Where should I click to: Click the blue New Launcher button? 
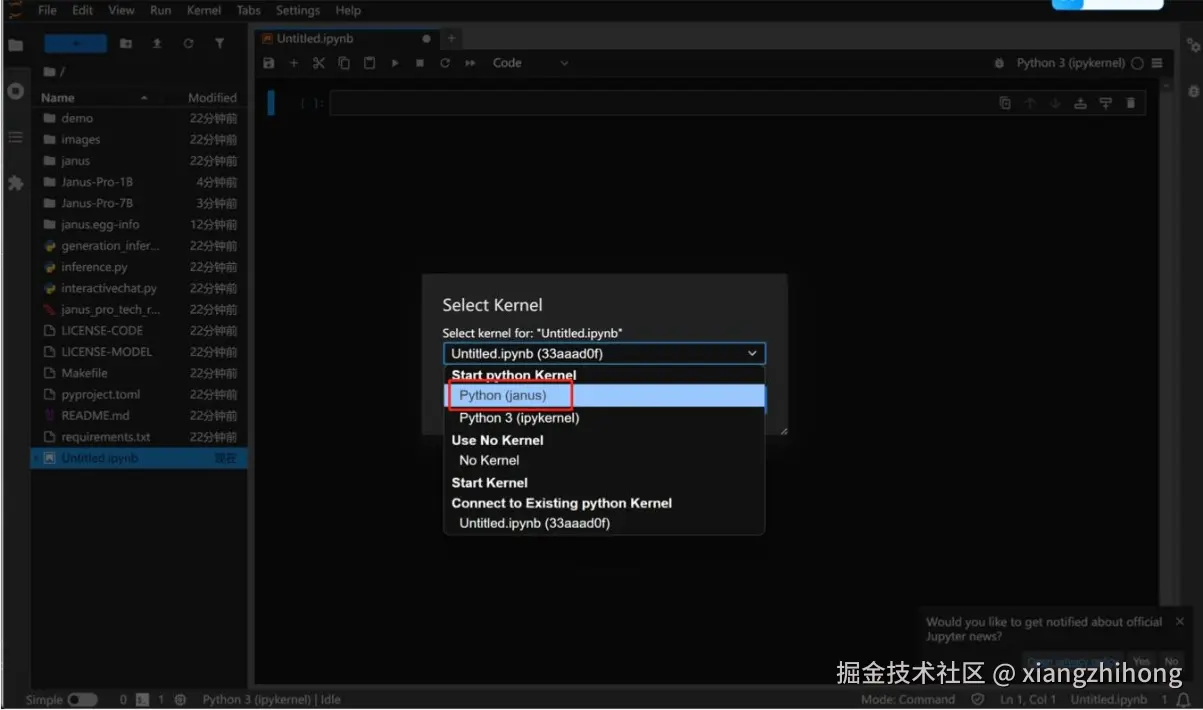tap(75, 44)
